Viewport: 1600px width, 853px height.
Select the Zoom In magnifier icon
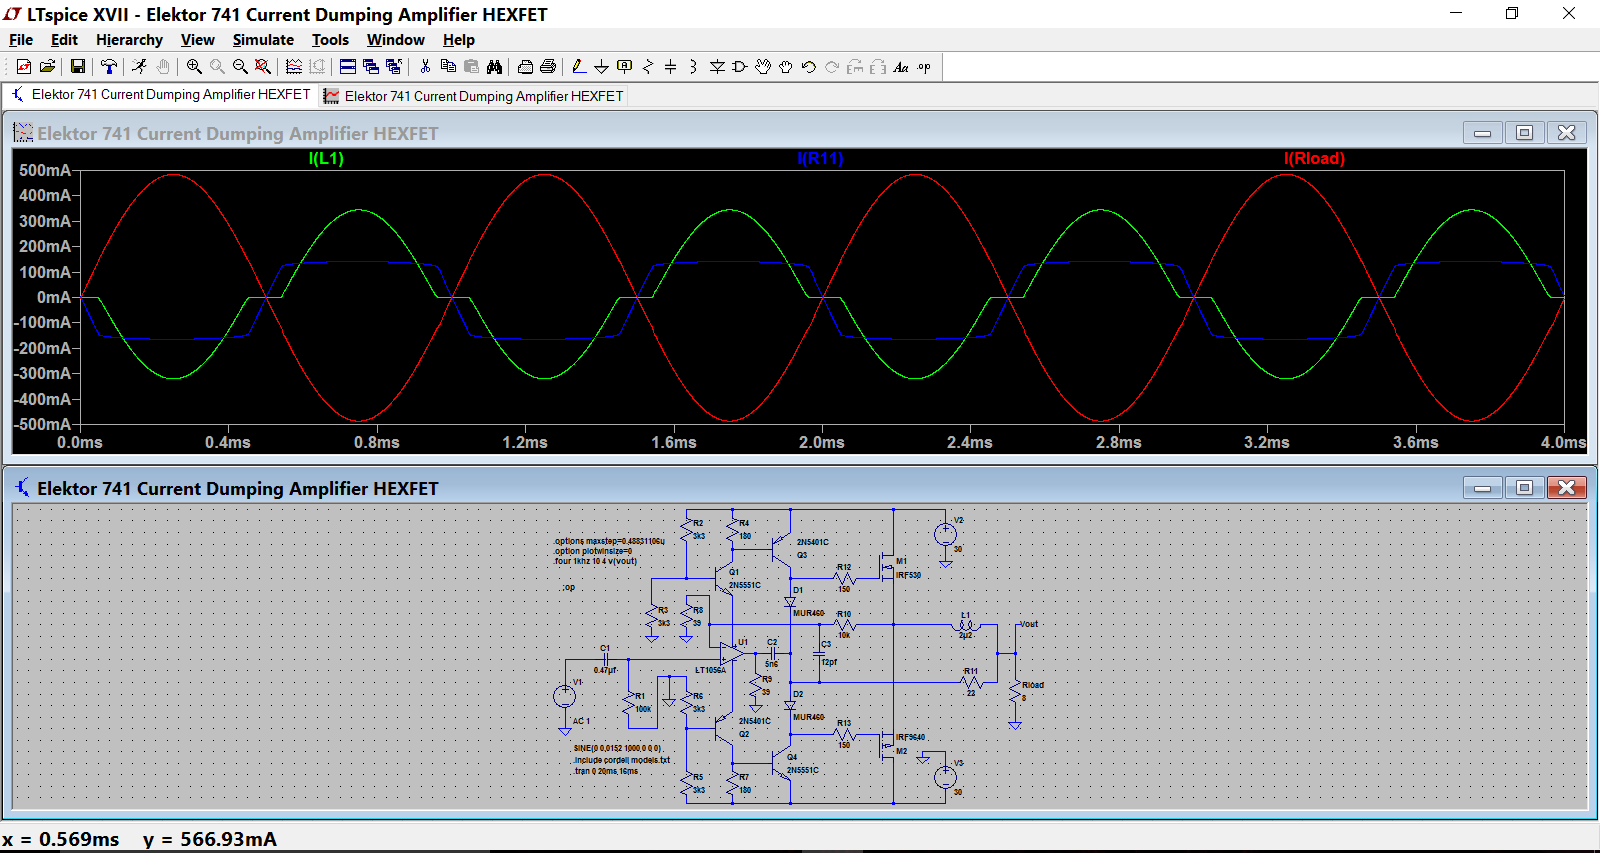194,67
